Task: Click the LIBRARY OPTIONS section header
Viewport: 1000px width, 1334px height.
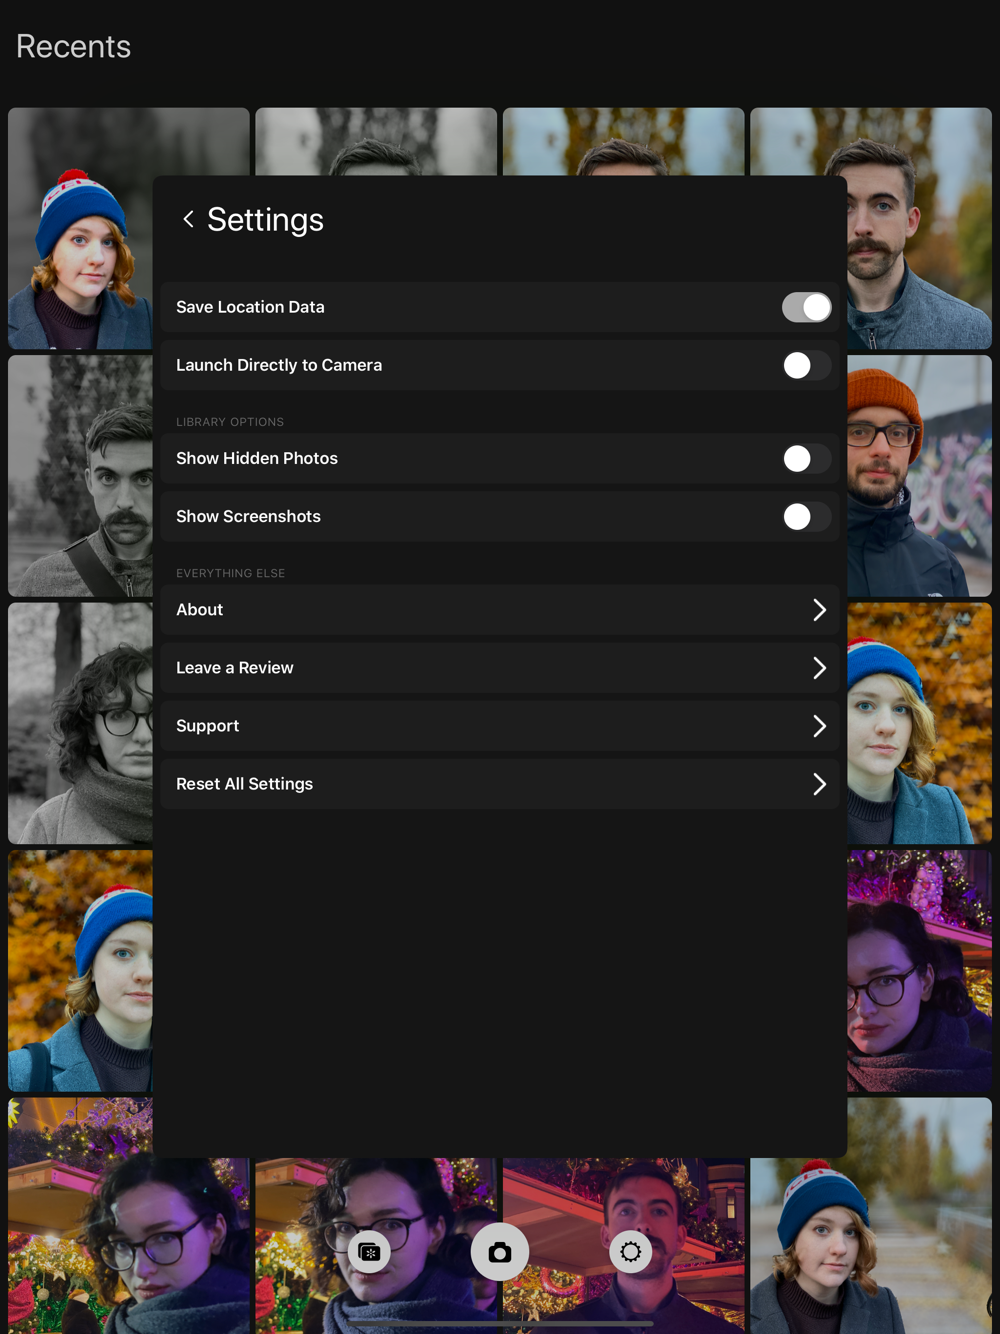Action: click(230, 422)
